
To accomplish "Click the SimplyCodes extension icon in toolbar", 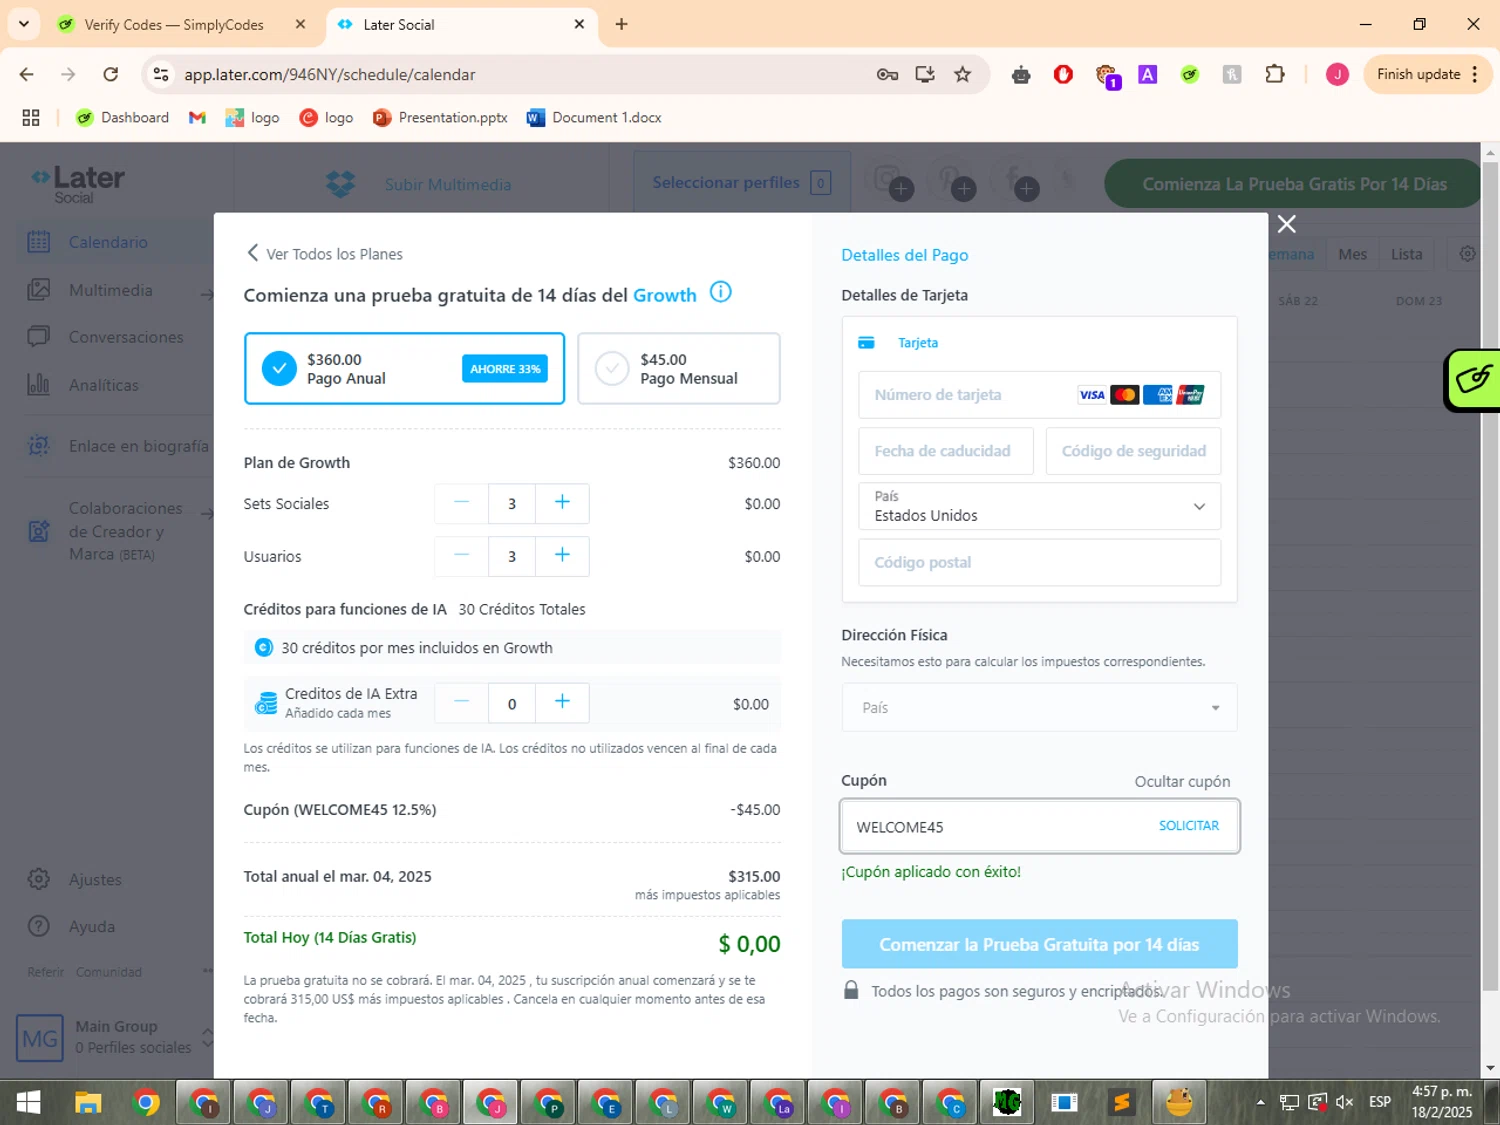I will 1190,74.
